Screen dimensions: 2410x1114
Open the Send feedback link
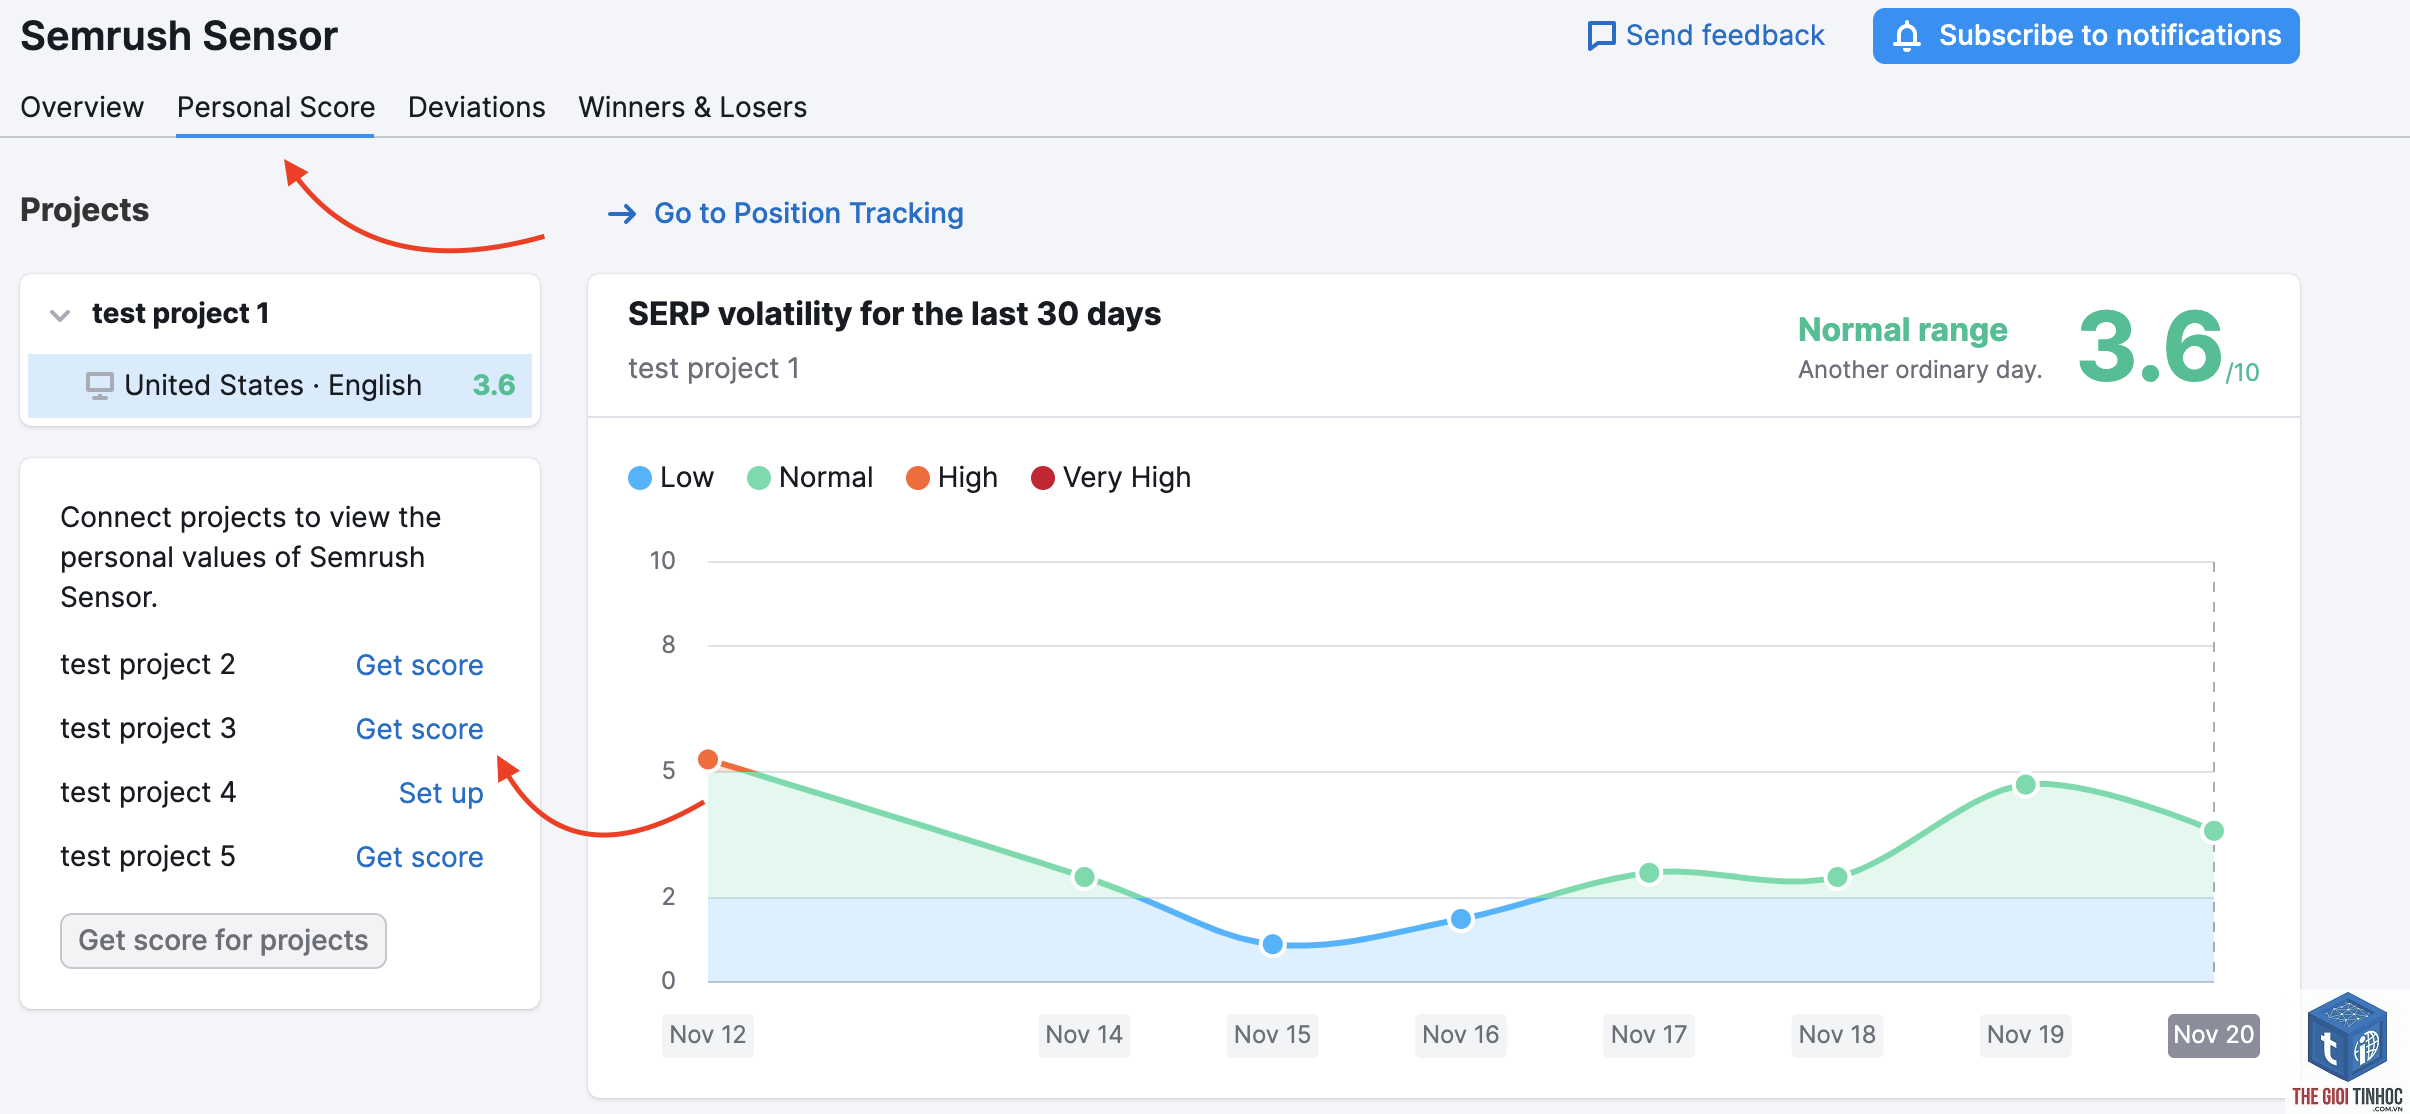1706,36
